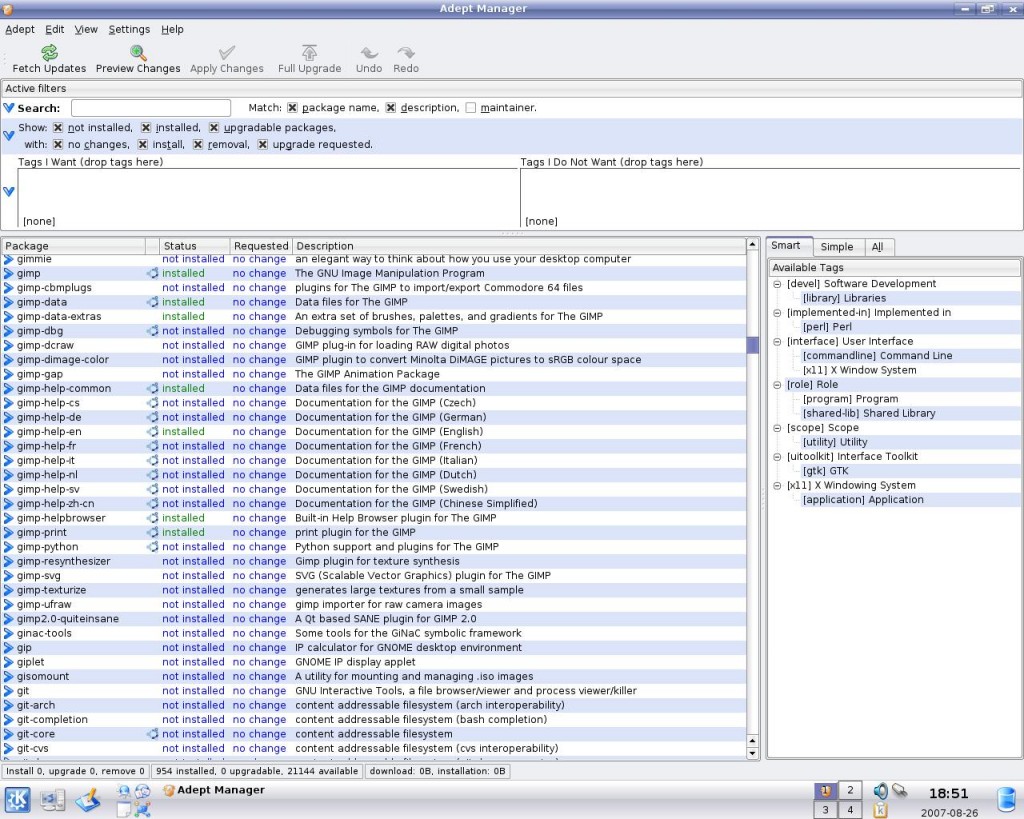The width and height of the screenshot is (1024, 819).
Task: Sort by the Status column header
Action: 195,246
